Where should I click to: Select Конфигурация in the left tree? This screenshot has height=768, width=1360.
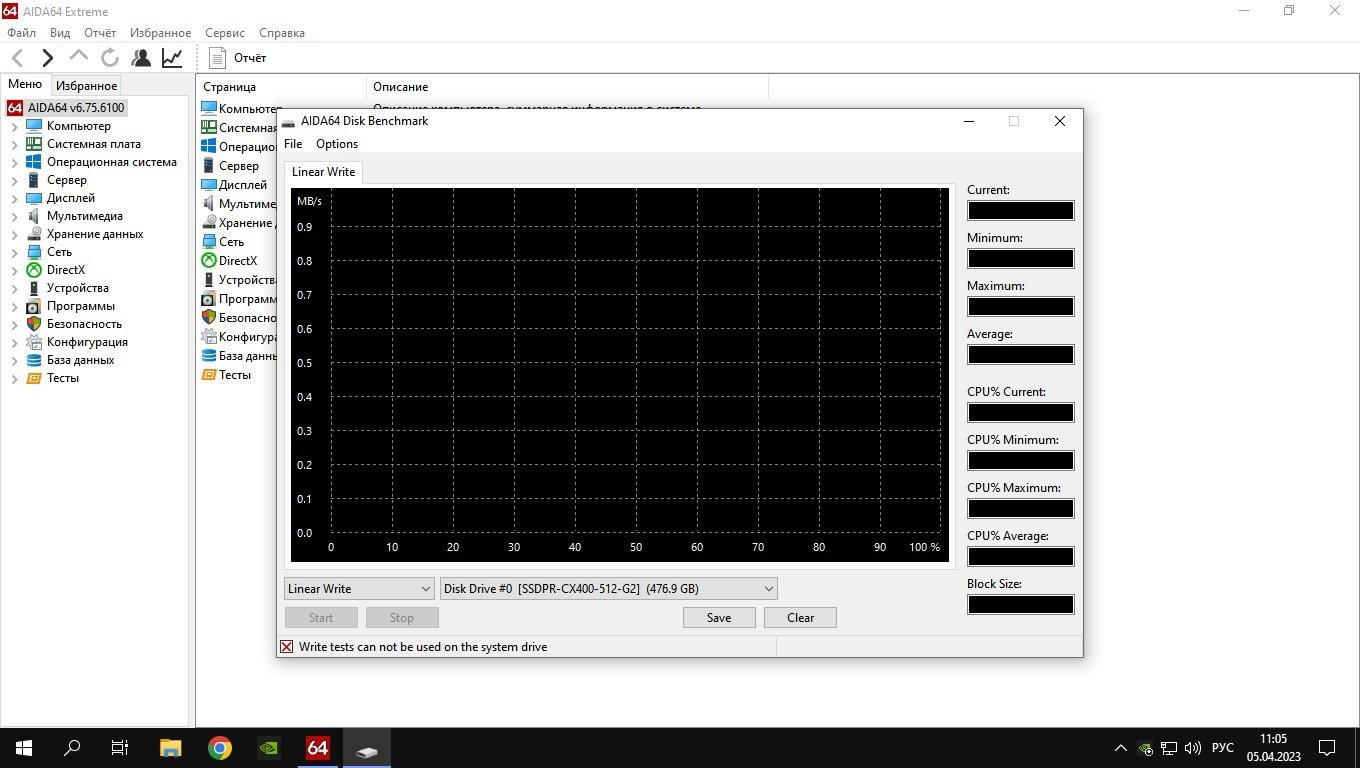(87, 342)
